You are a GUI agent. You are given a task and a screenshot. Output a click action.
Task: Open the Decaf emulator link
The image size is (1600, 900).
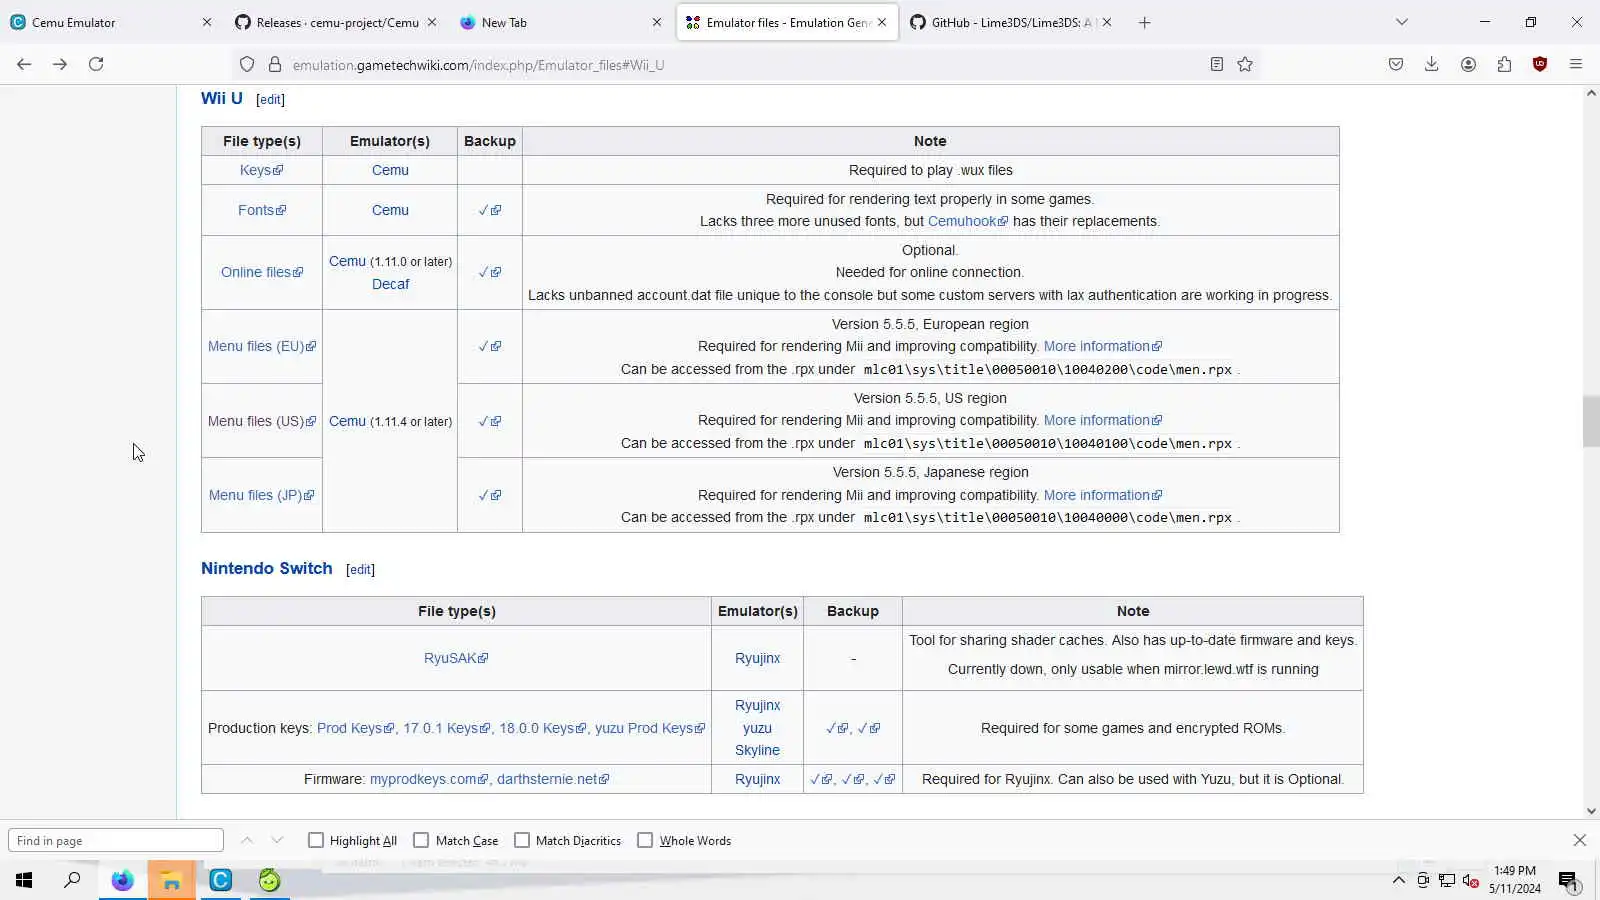click(390, 284)
